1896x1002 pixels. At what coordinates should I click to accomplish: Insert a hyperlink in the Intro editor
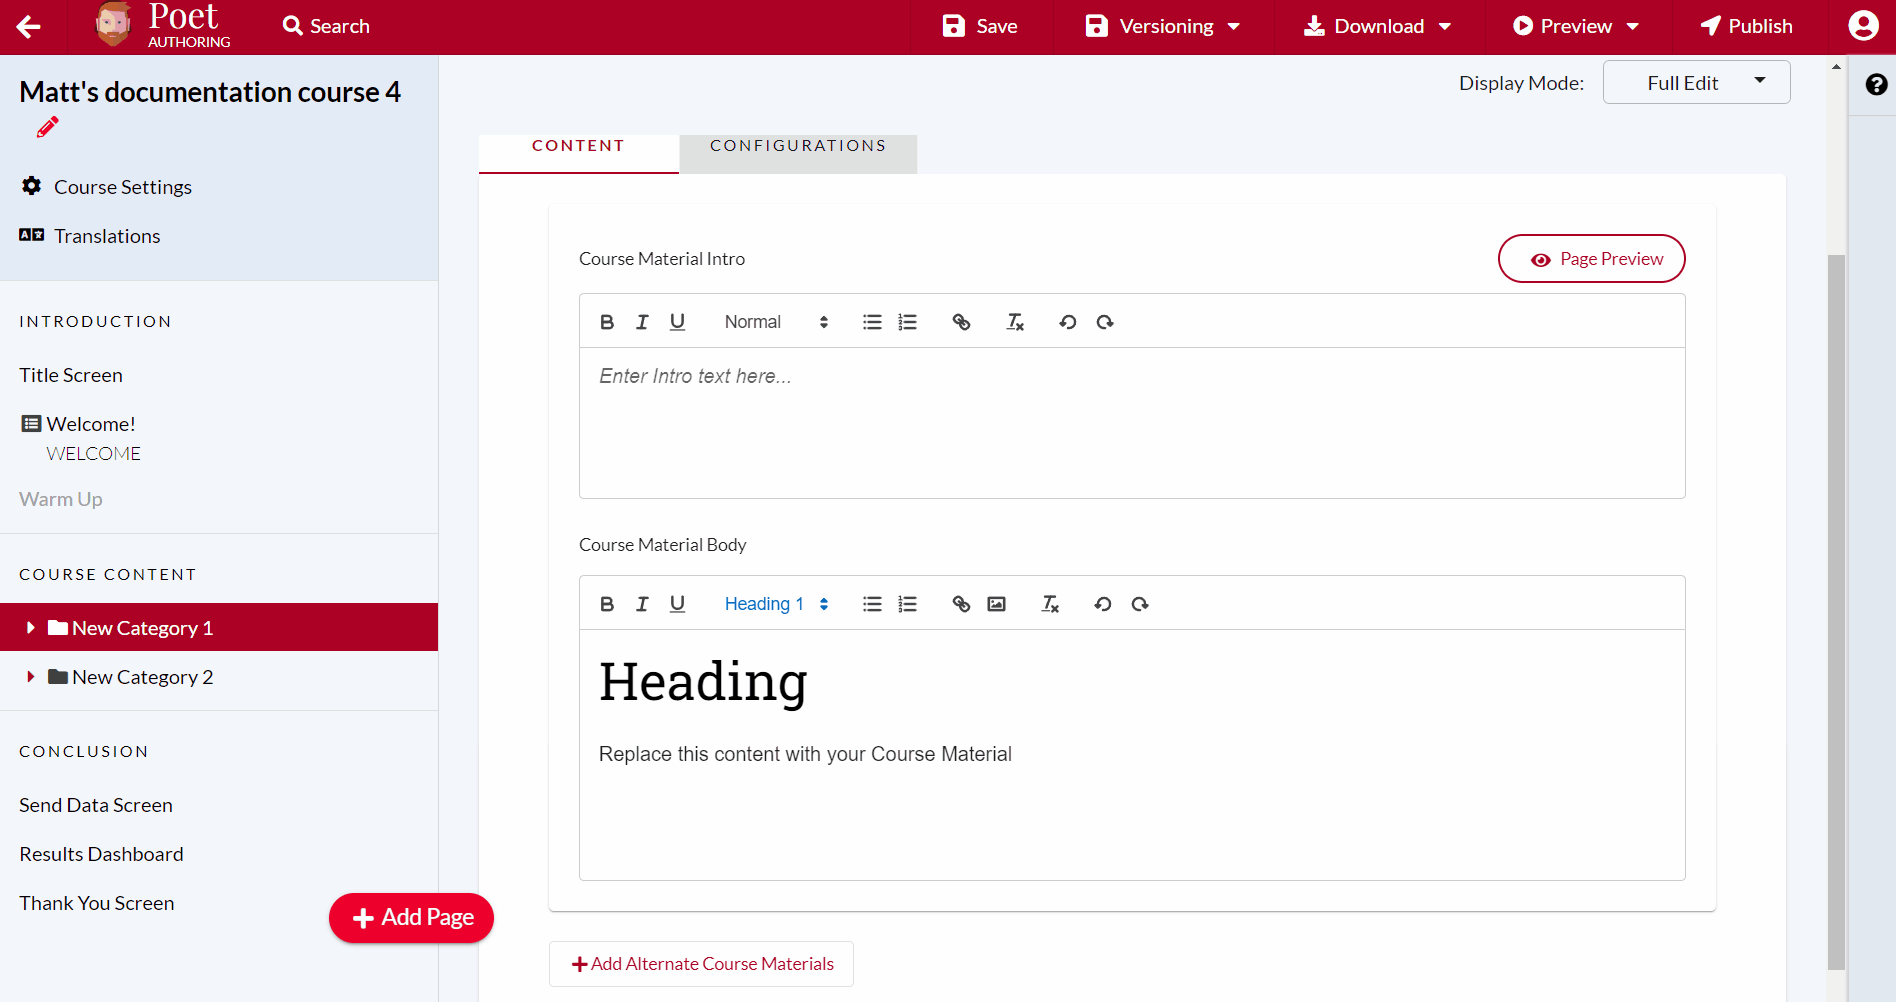(x=961, y=321)
